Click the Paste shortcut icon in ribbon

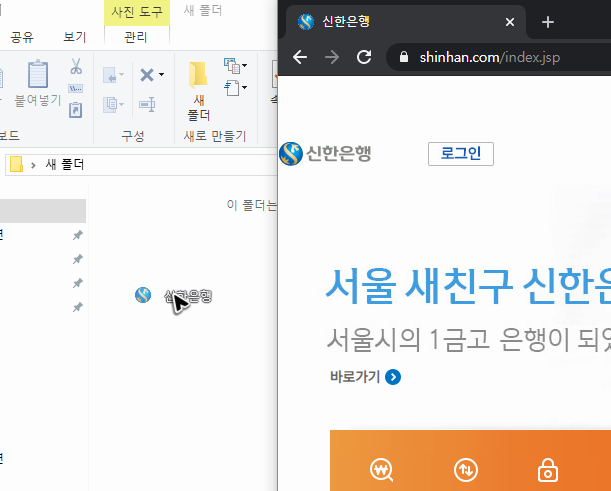(76, 110)
